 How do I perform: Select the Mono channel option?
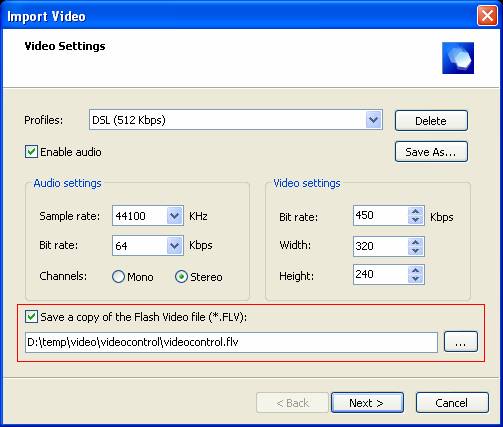pos(118,277)
